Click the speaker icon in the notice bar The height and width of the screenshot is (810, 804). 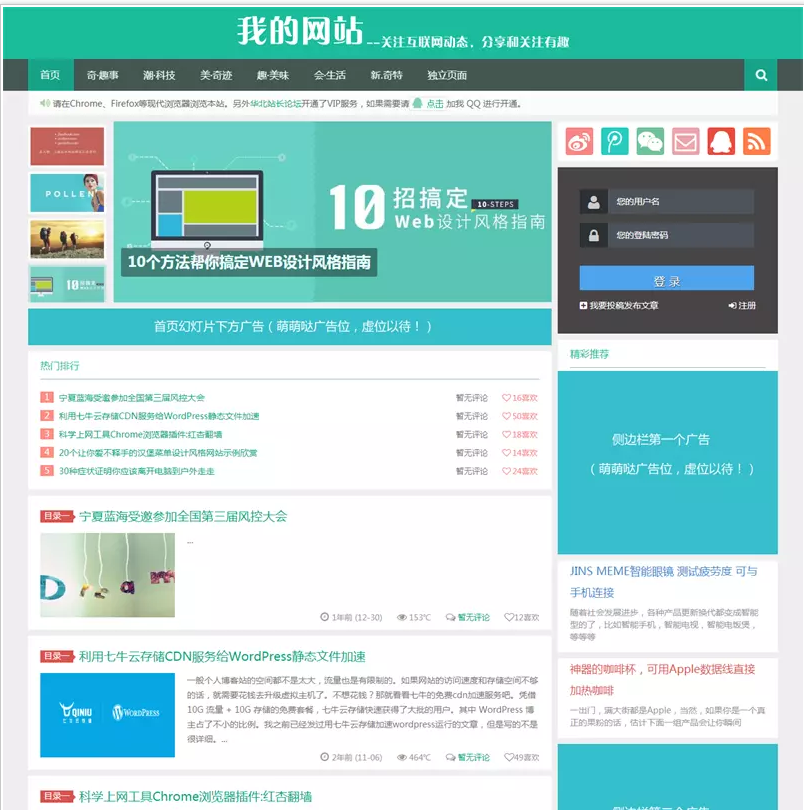(45, 103)
